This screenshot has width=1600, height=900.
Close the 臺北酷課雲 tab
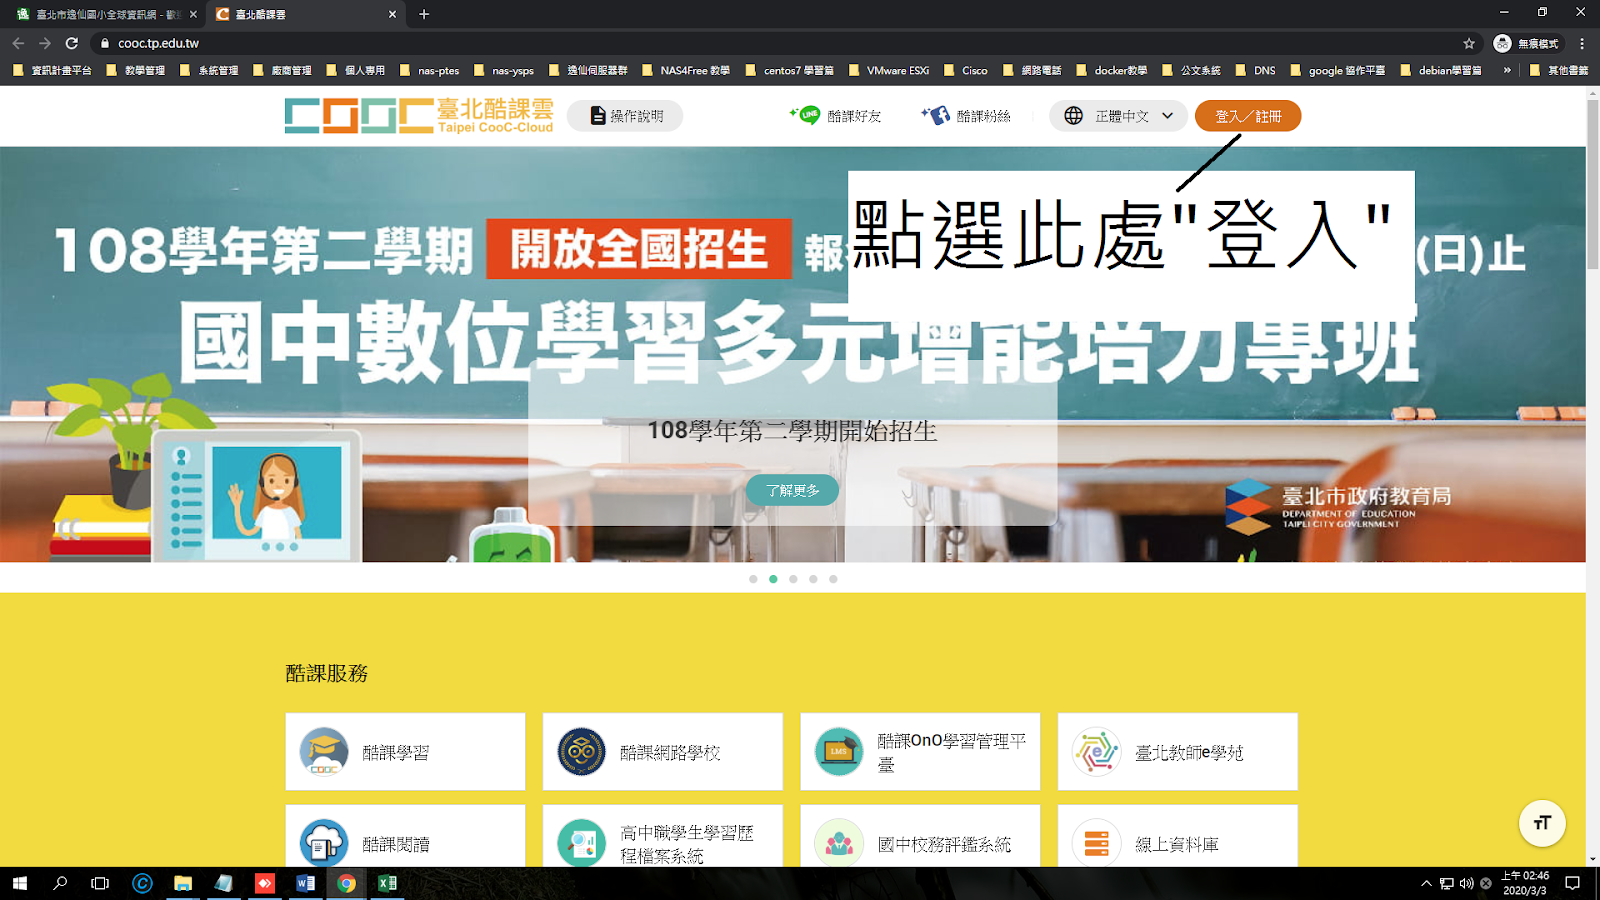(x=392, y=14)
